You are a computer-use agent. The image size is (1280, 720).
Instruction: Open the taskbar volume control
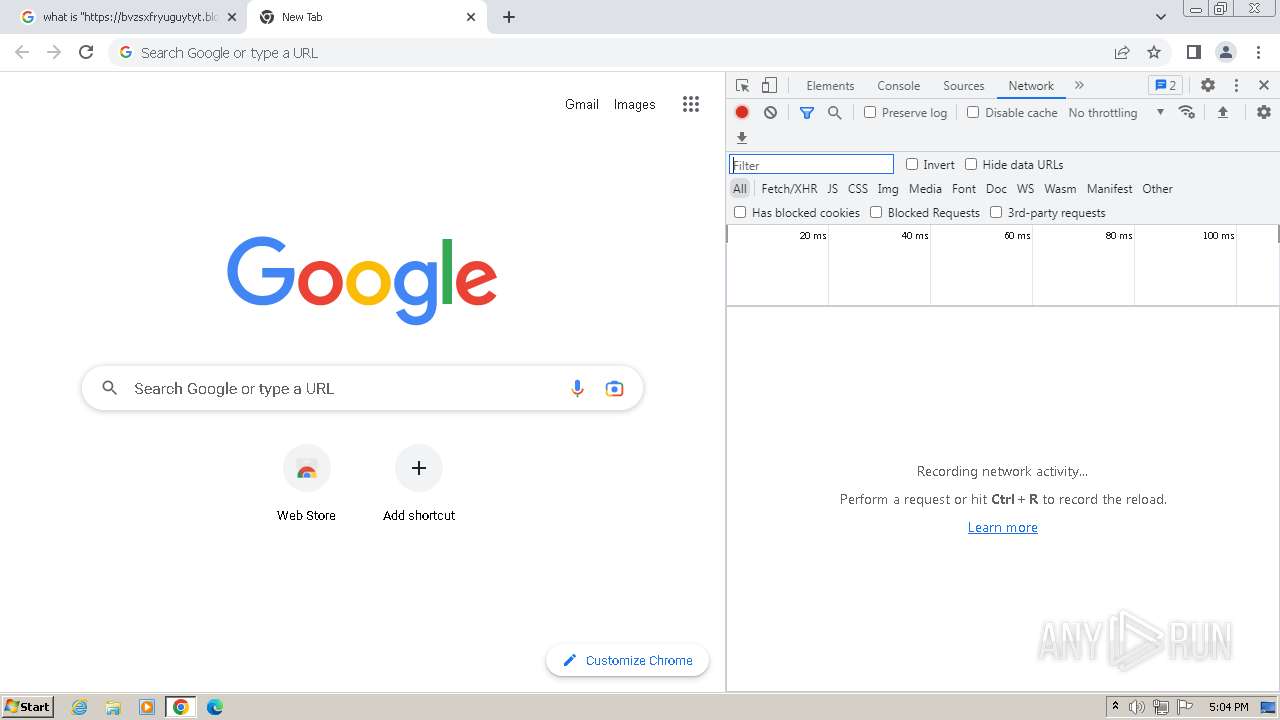(1137, 707)
